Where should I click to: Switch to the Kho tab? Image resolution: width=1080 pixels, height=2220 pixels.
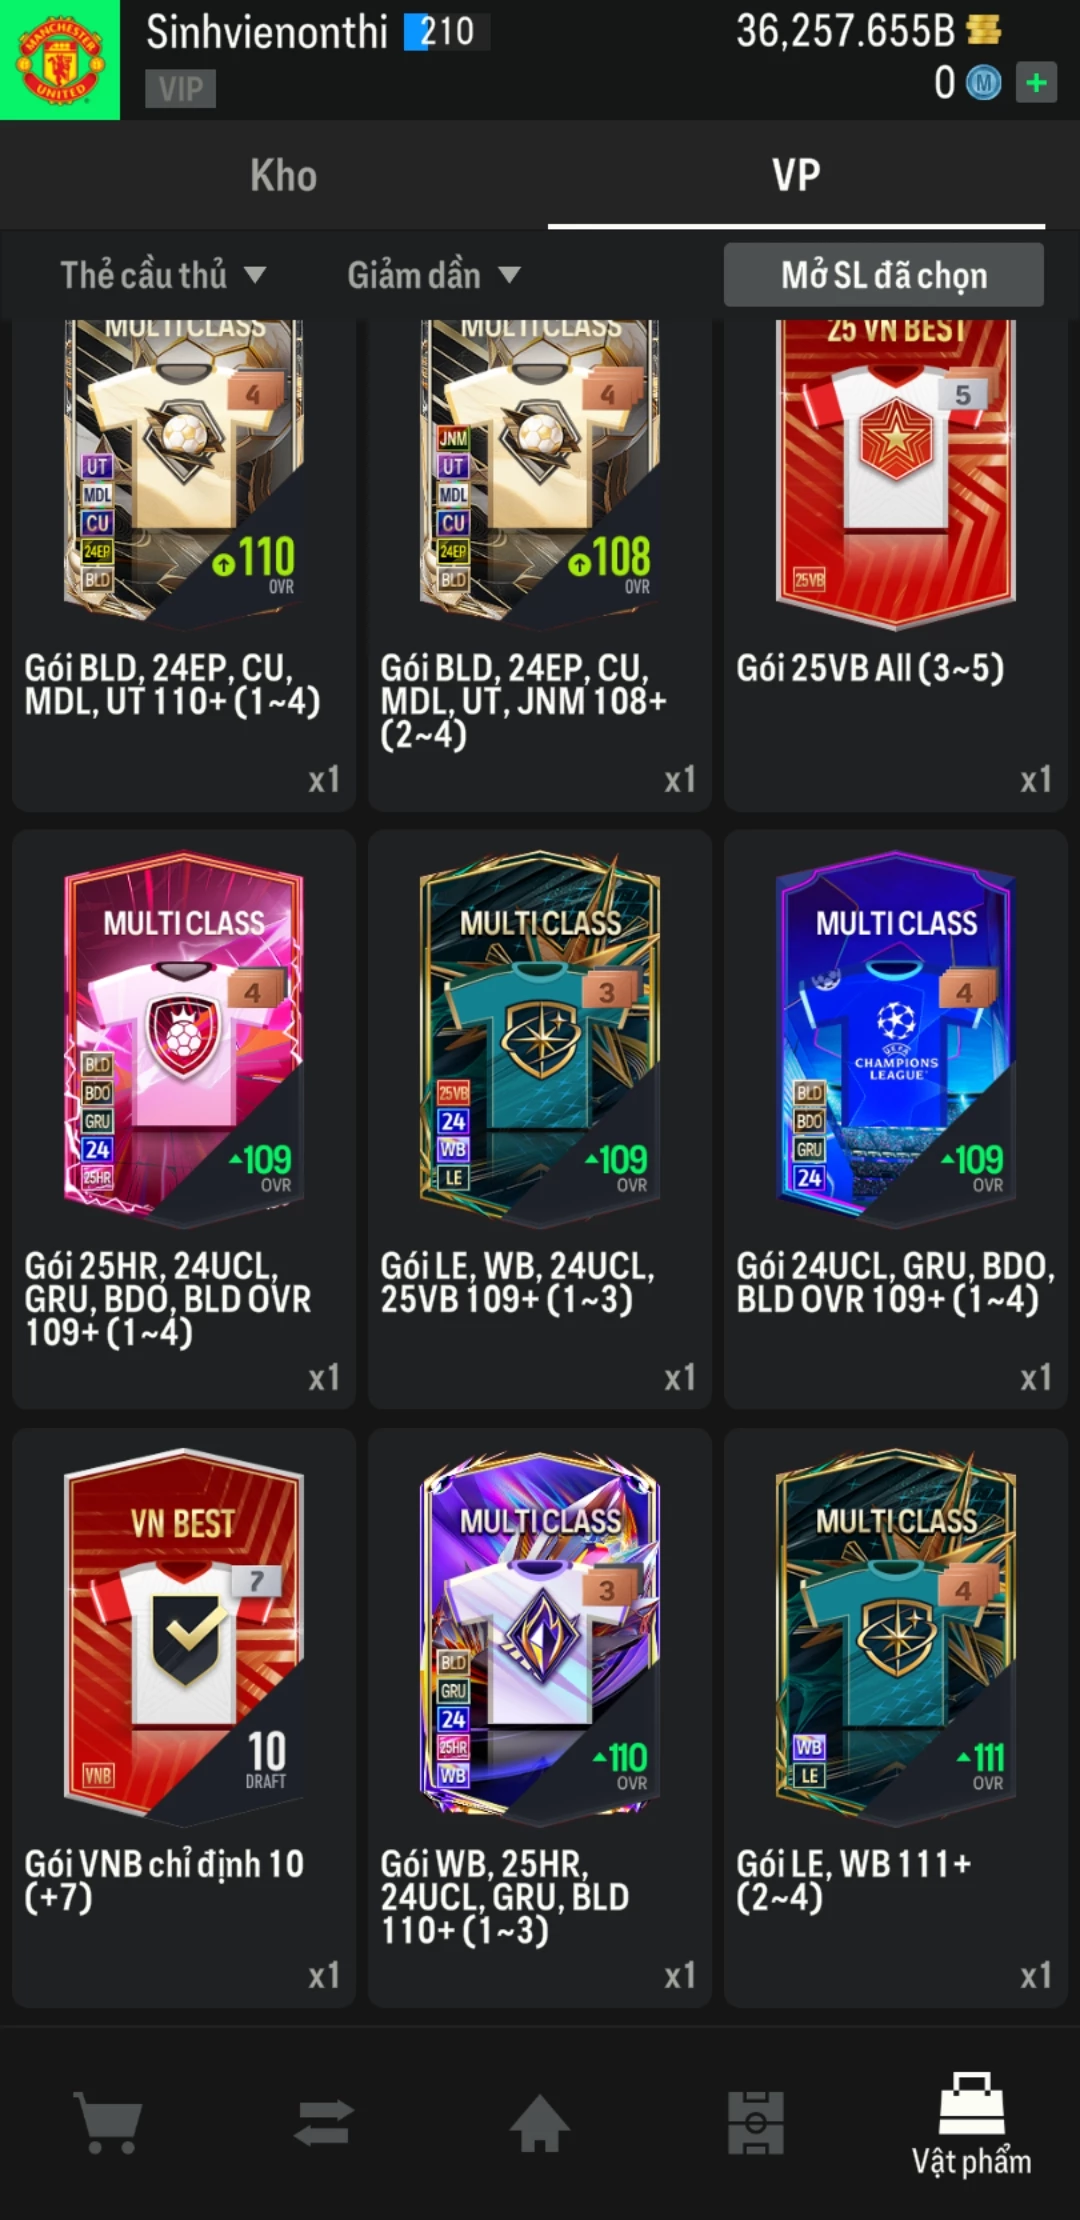coord(284,175)
